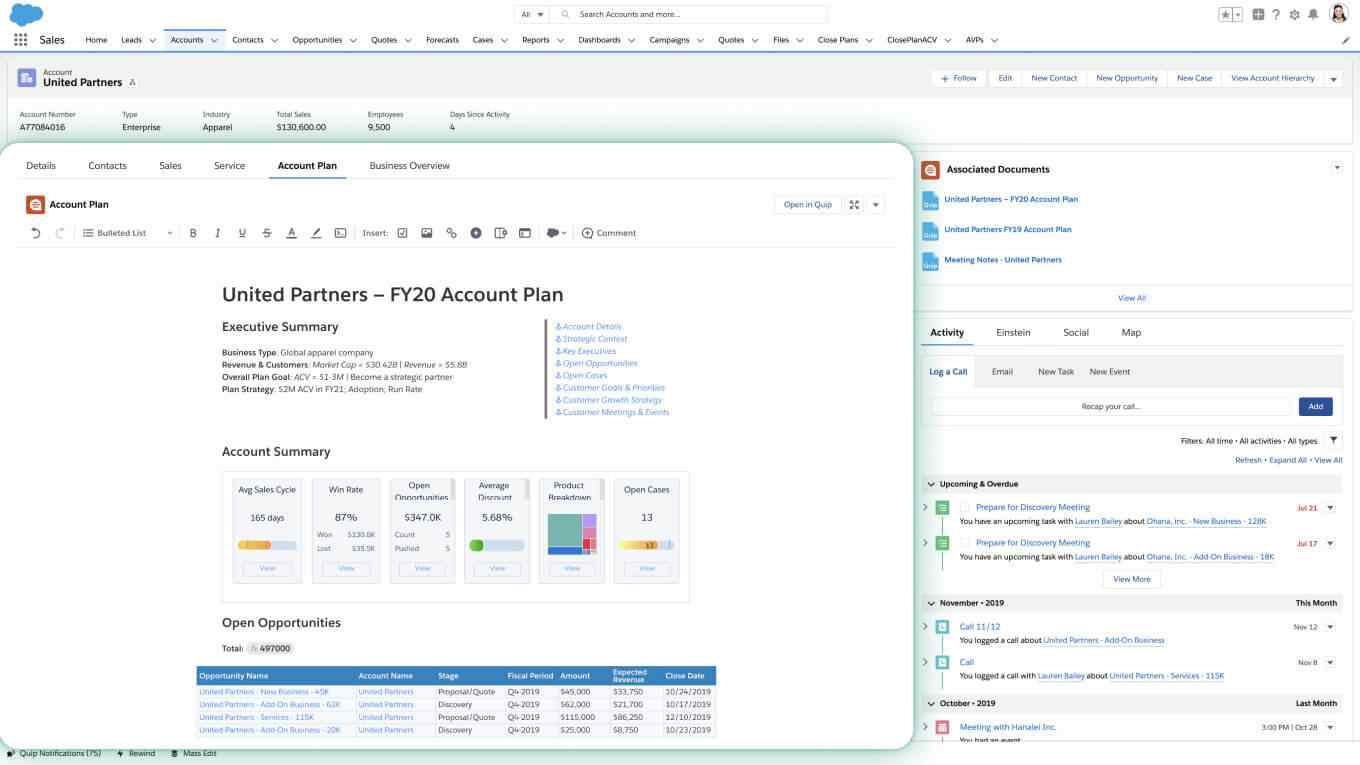
Task: Apply italic formatting in Quip toolbar
Action: (218, 233)
